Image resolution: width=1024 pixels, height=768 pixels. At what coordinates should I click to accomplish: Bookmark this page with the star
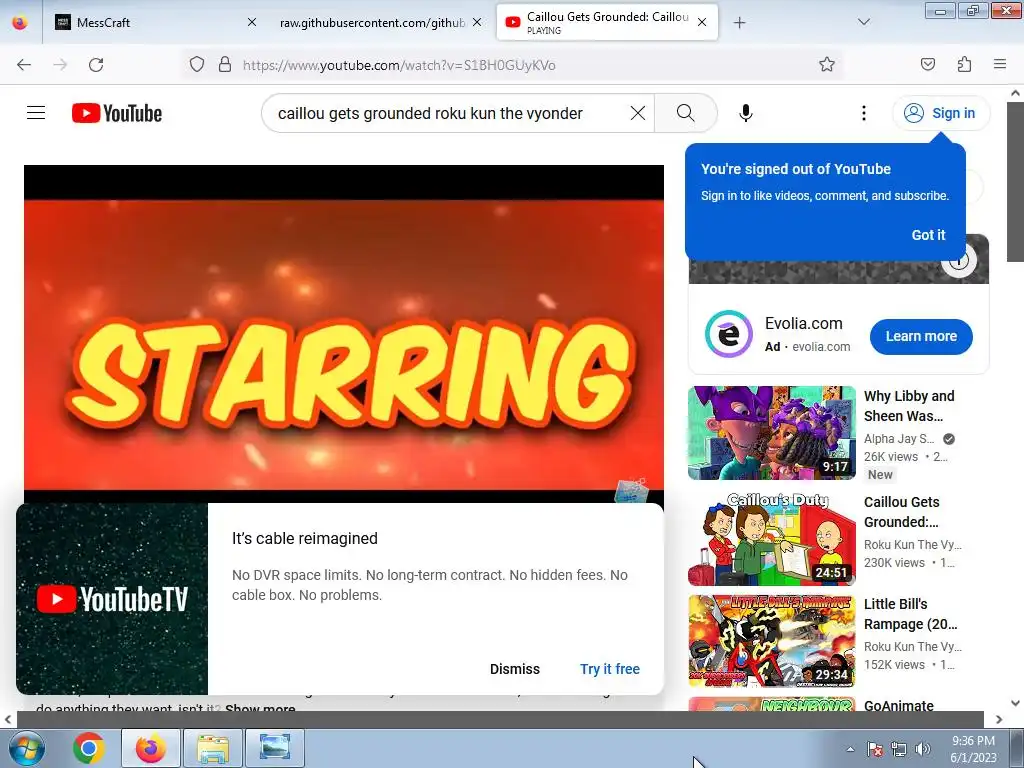[x=827, y=64]
